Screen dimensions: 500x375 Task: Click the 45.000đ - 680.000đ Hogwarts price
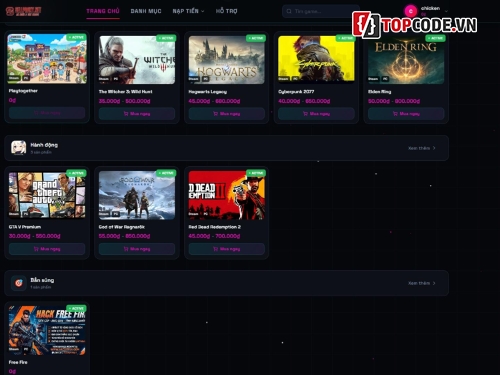[214, 101]
